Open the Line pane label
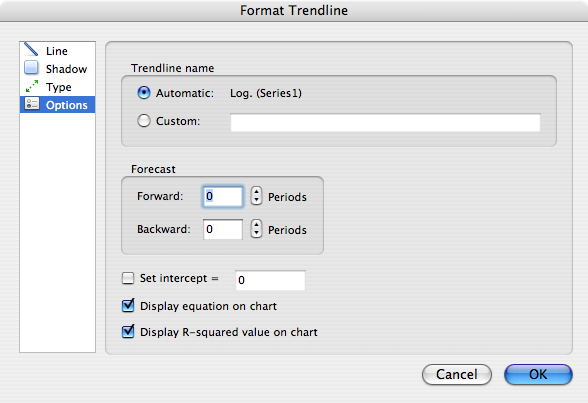The width and height of the screenshot is (588, 403). coord(57,51)
